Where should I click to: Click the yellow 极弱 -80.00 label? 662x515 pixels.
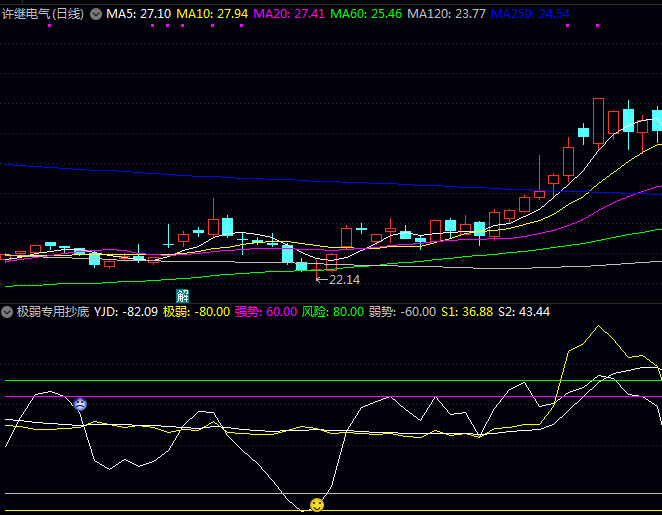196,312
